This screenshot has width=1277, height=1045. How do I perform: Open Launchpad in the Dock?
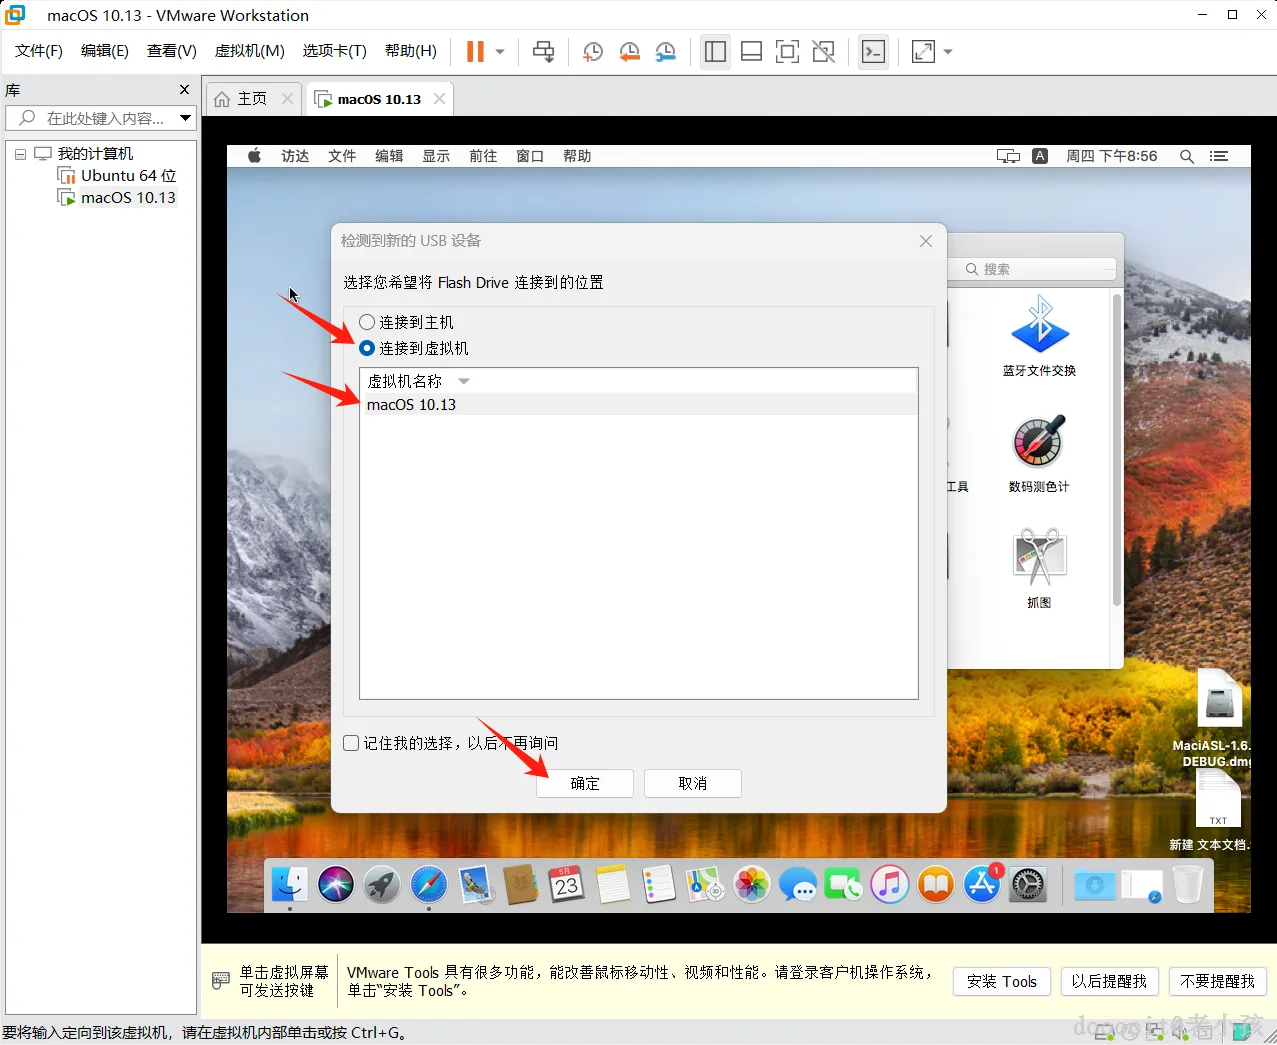[x=382, y=884]
